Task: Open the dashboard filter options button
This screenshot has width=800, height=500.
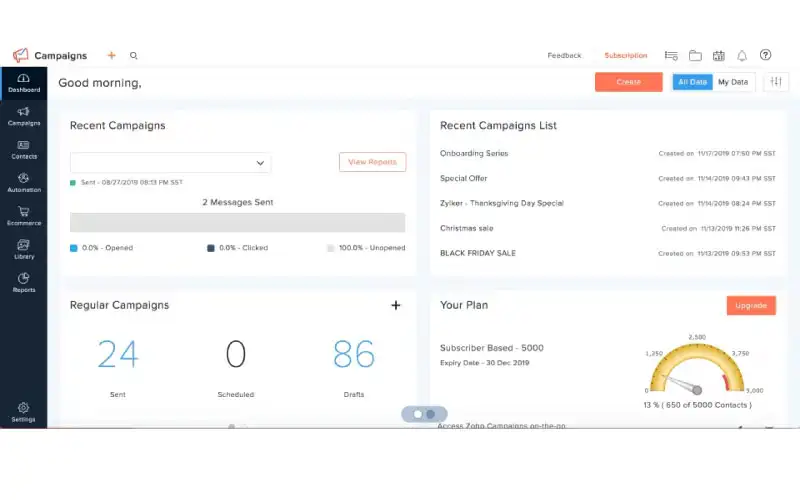Action: tap(775, 82)
